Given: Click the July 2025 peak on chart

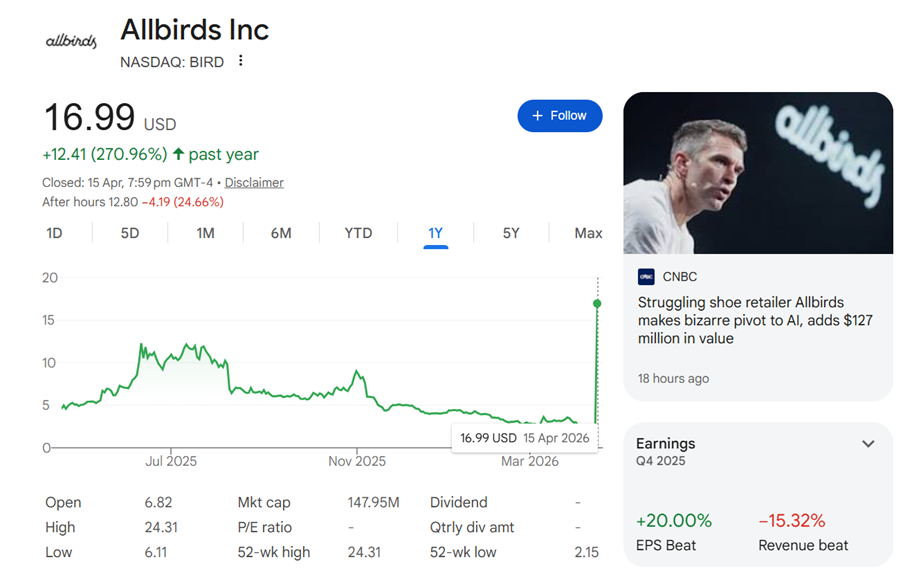Looking at the screenshot, I should pyautogui.click(x=142, y=346).
